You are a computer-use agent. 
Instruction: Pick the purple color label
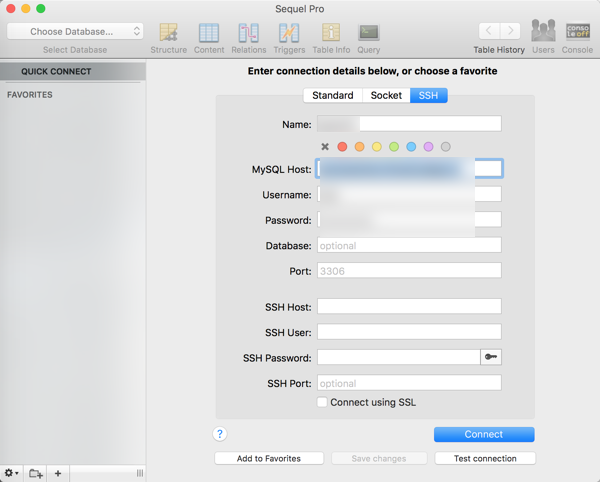428,147
